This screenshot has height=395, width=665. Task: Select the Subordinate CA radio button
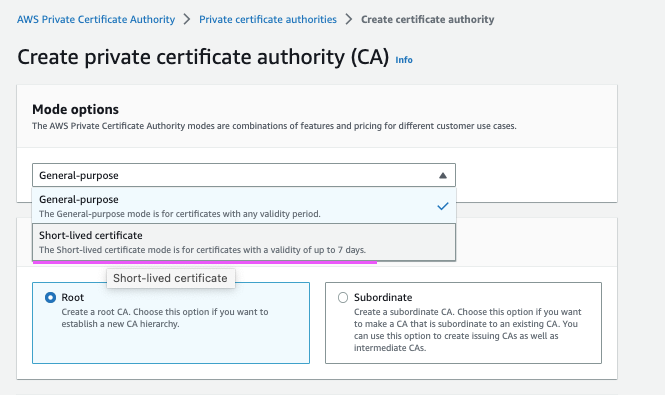coord(343,297)
